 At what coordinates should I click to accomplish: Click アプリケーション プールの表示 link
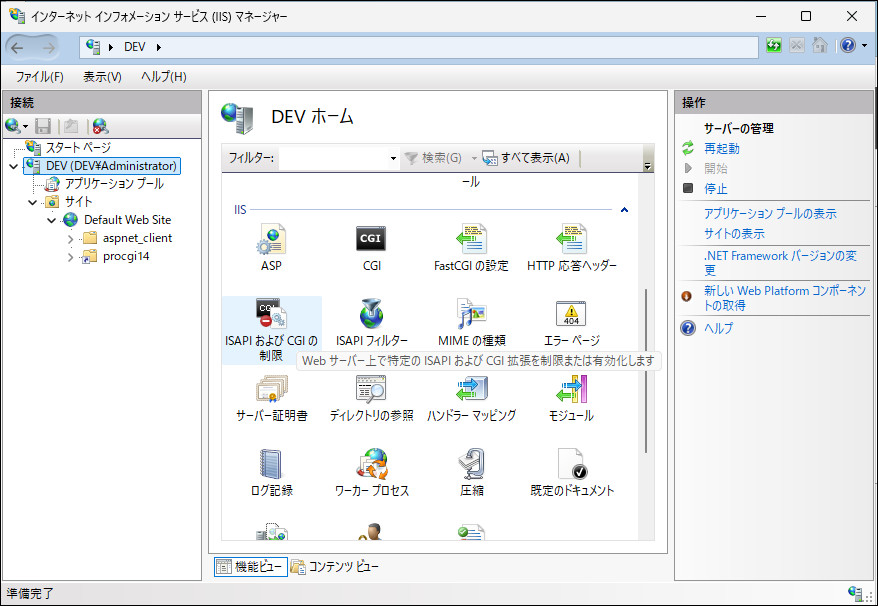[770, 213]
